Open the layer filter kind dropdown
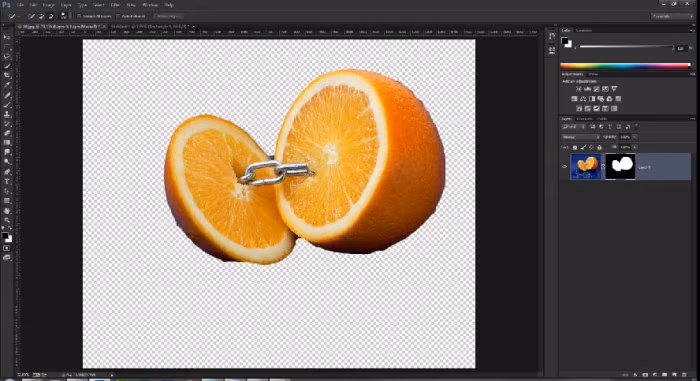Screen dimensions: 700x381 [573, 127]
